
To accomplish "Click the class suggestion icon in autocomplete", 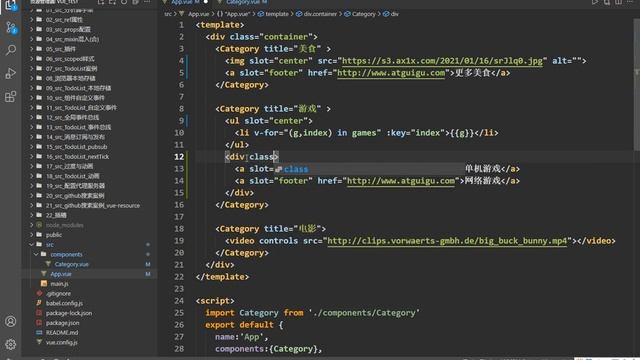I will pyautogui.click(x=279, y=169).
